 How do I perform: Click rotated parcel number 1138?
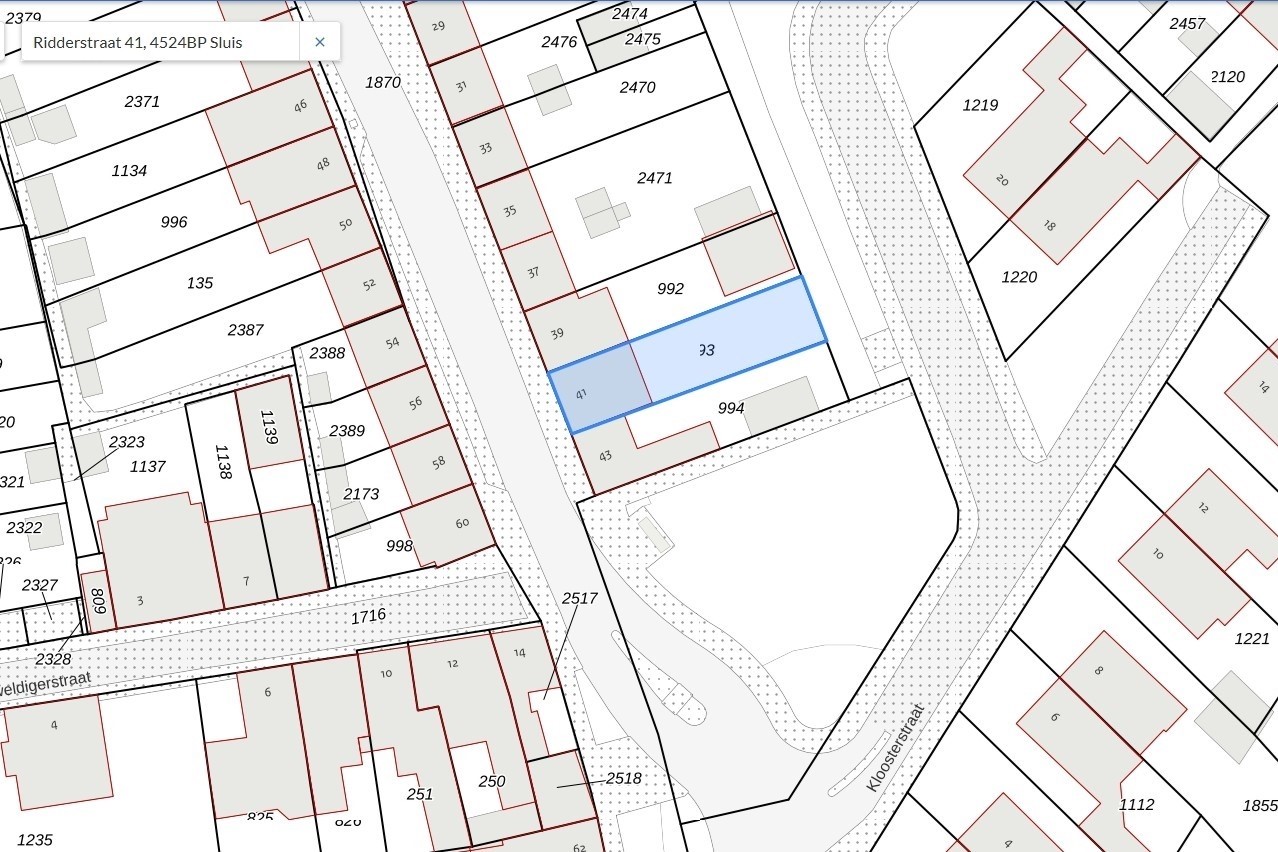pyautogui.click(x=223, y=462)
